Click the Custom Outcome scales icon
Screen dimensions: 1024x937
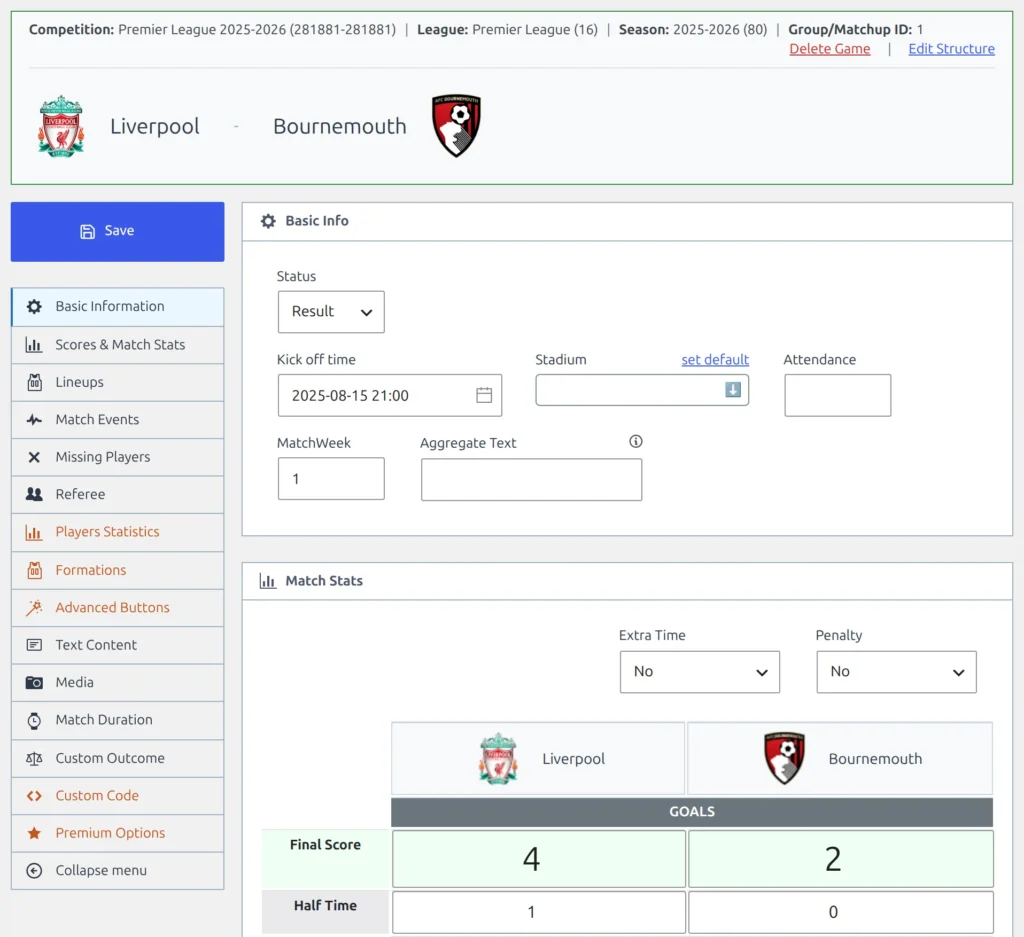[x=34, y=758]
